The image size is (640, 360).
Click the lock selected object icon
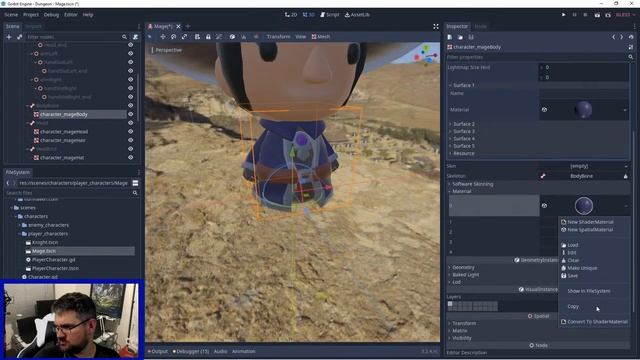208,37
